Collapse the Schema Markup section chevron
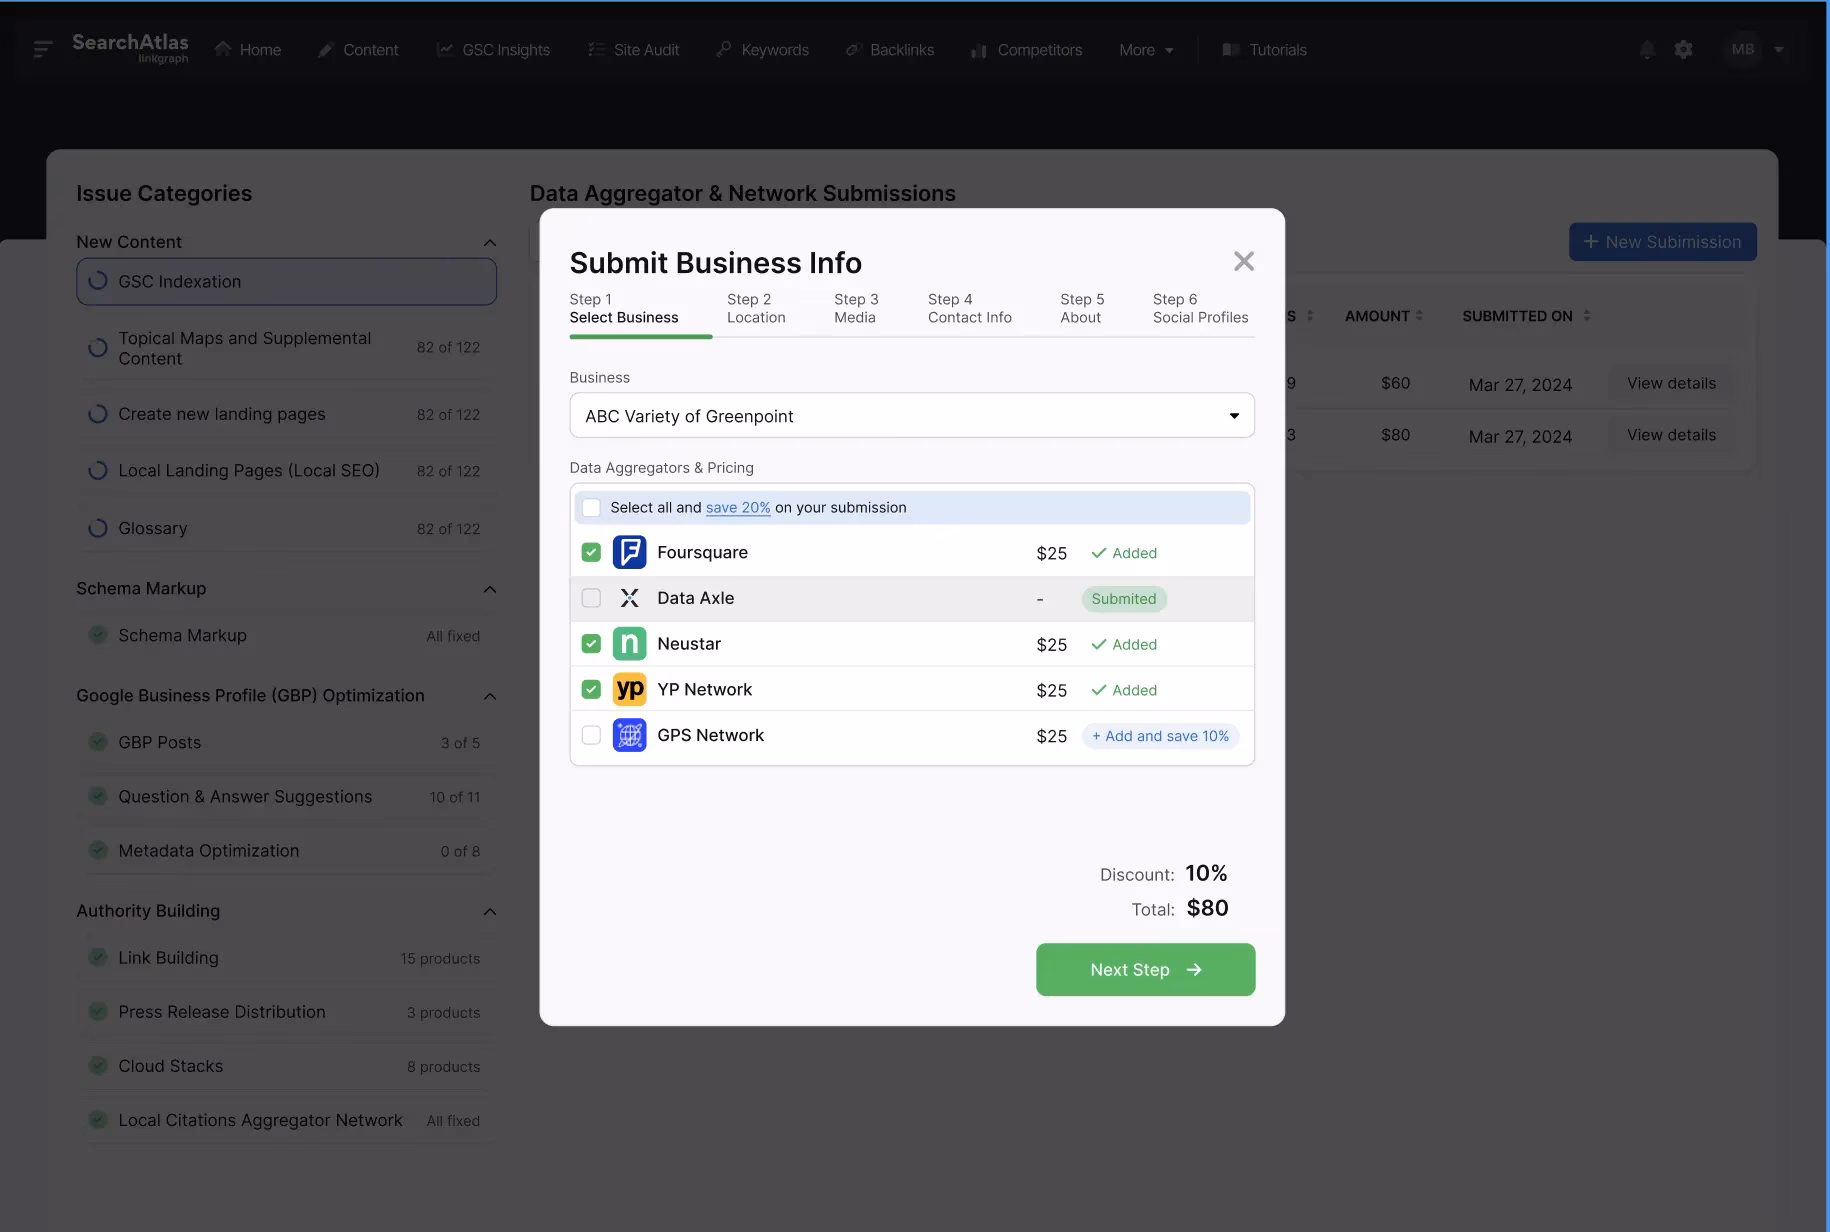This screenshot has height=1232, width=1830. pyautogui.click(x=490, y=589)
